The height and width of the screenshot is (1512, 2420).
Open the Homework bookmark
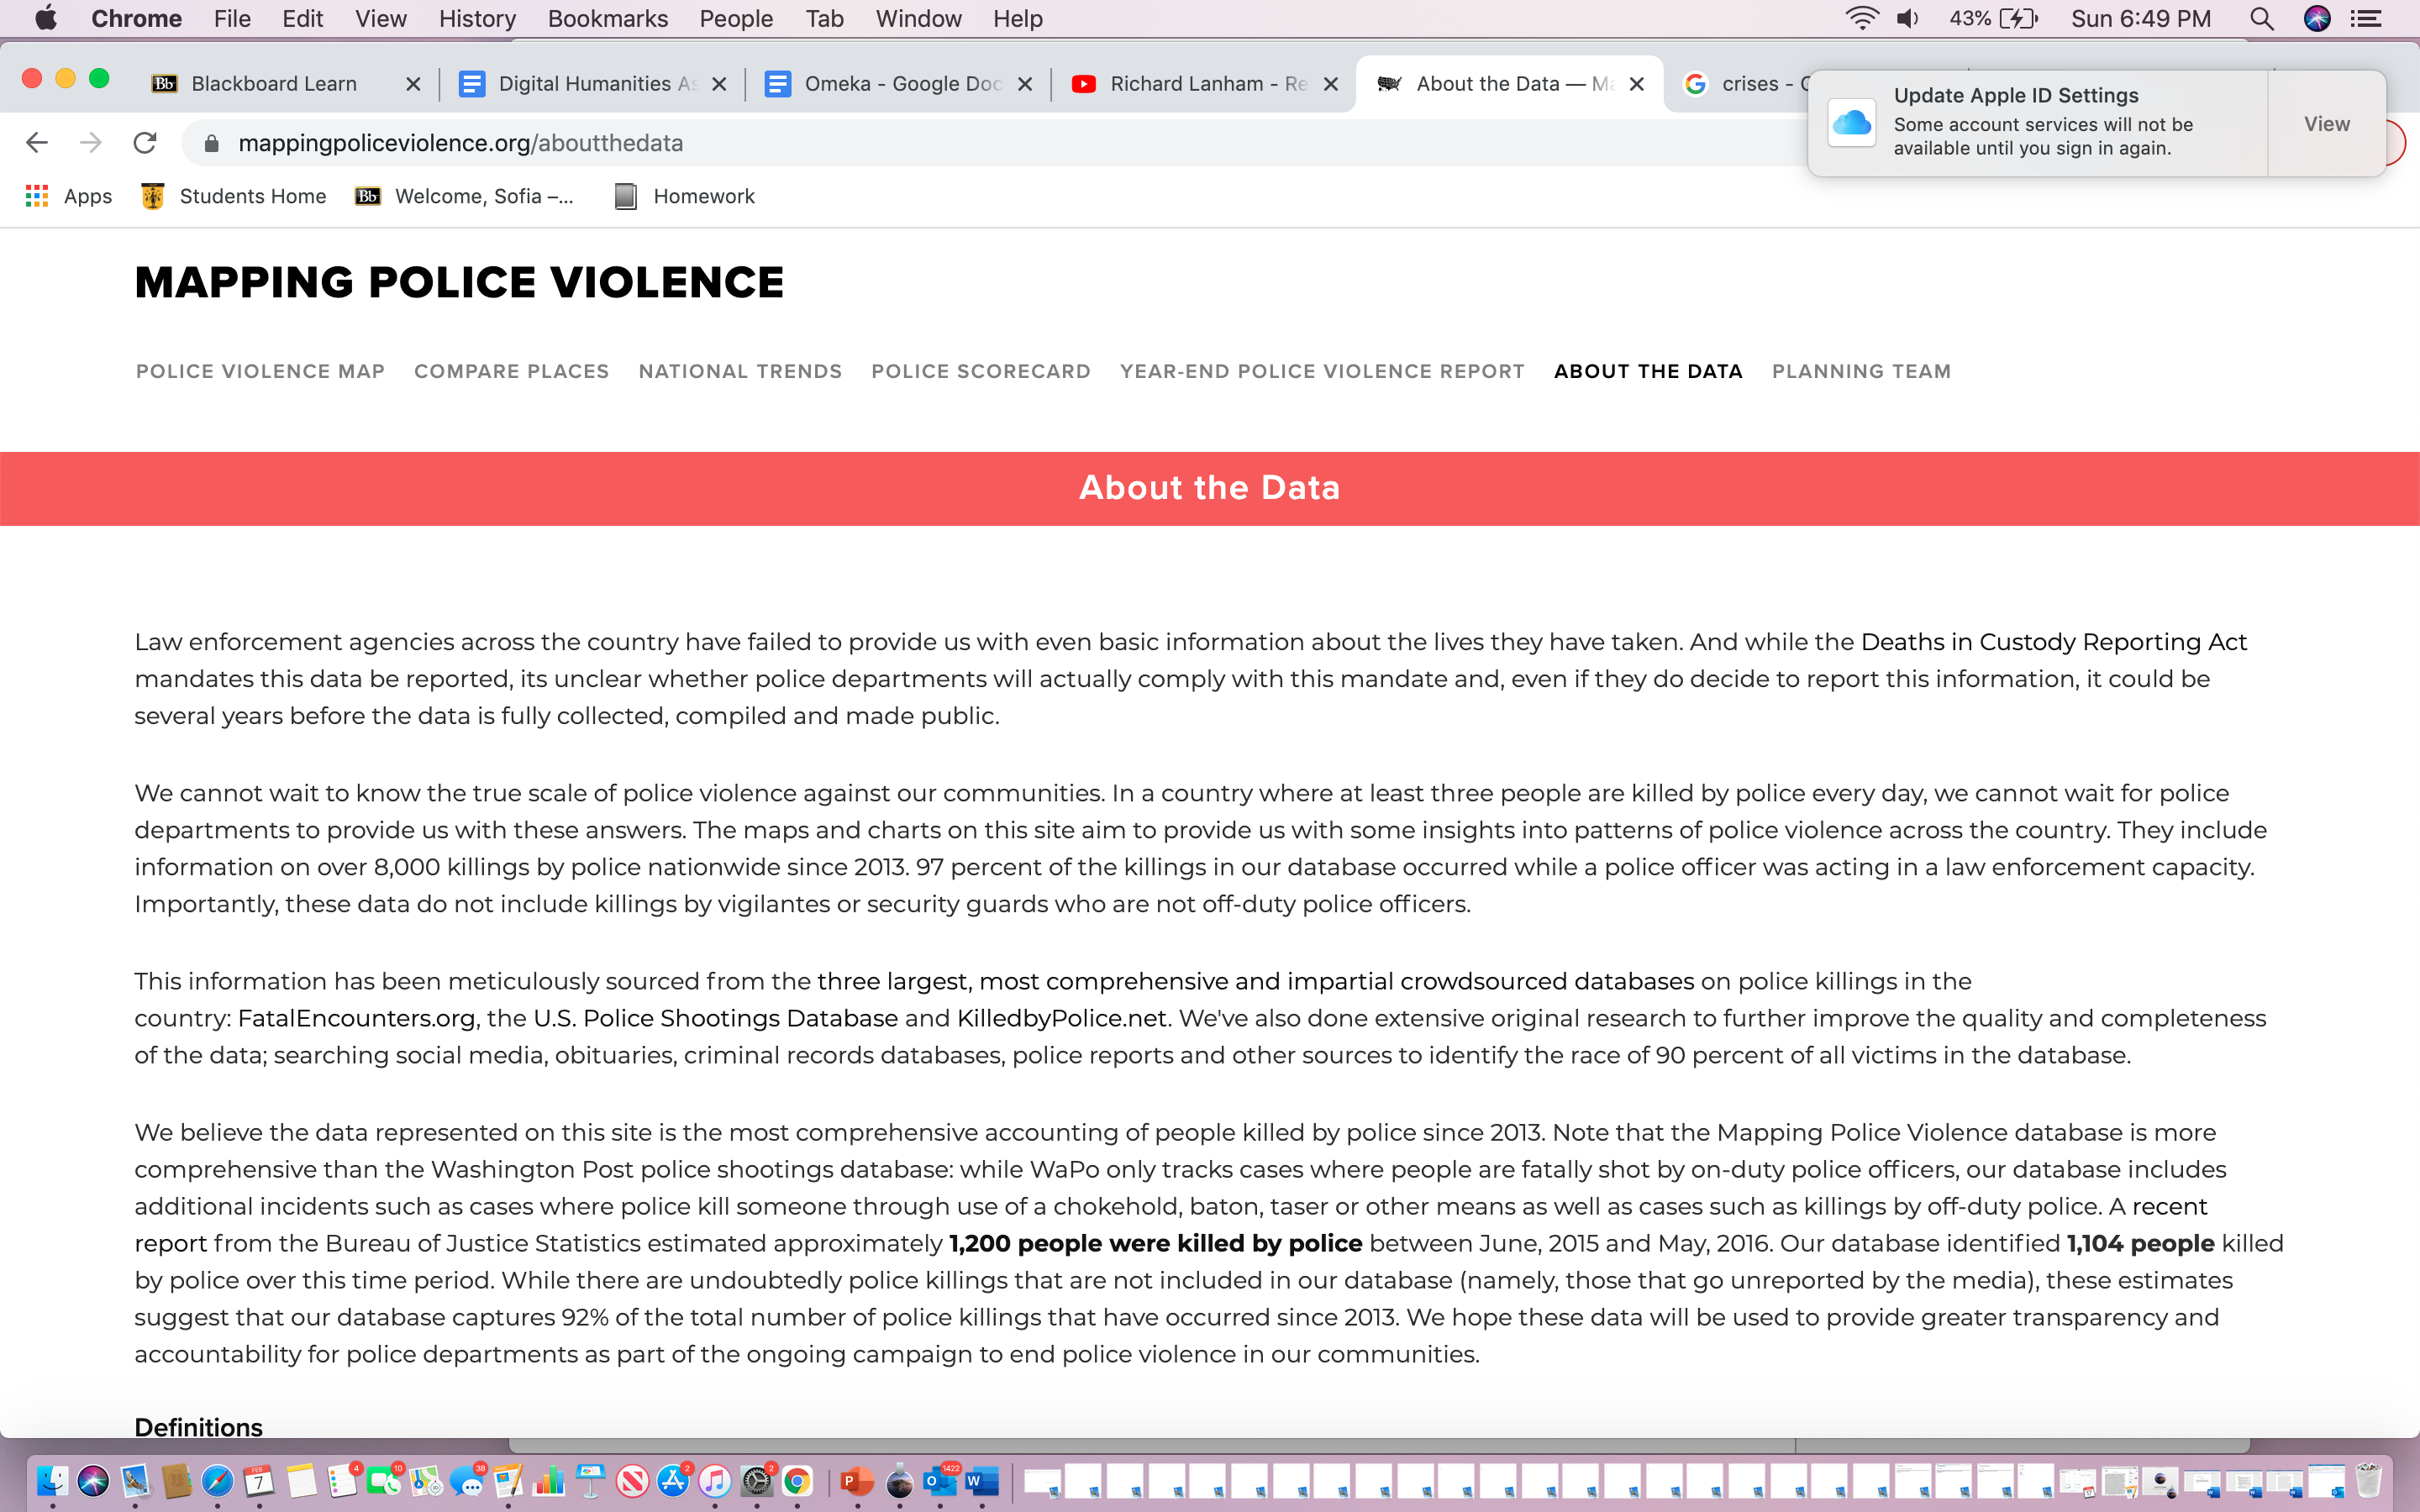[686, 196]
